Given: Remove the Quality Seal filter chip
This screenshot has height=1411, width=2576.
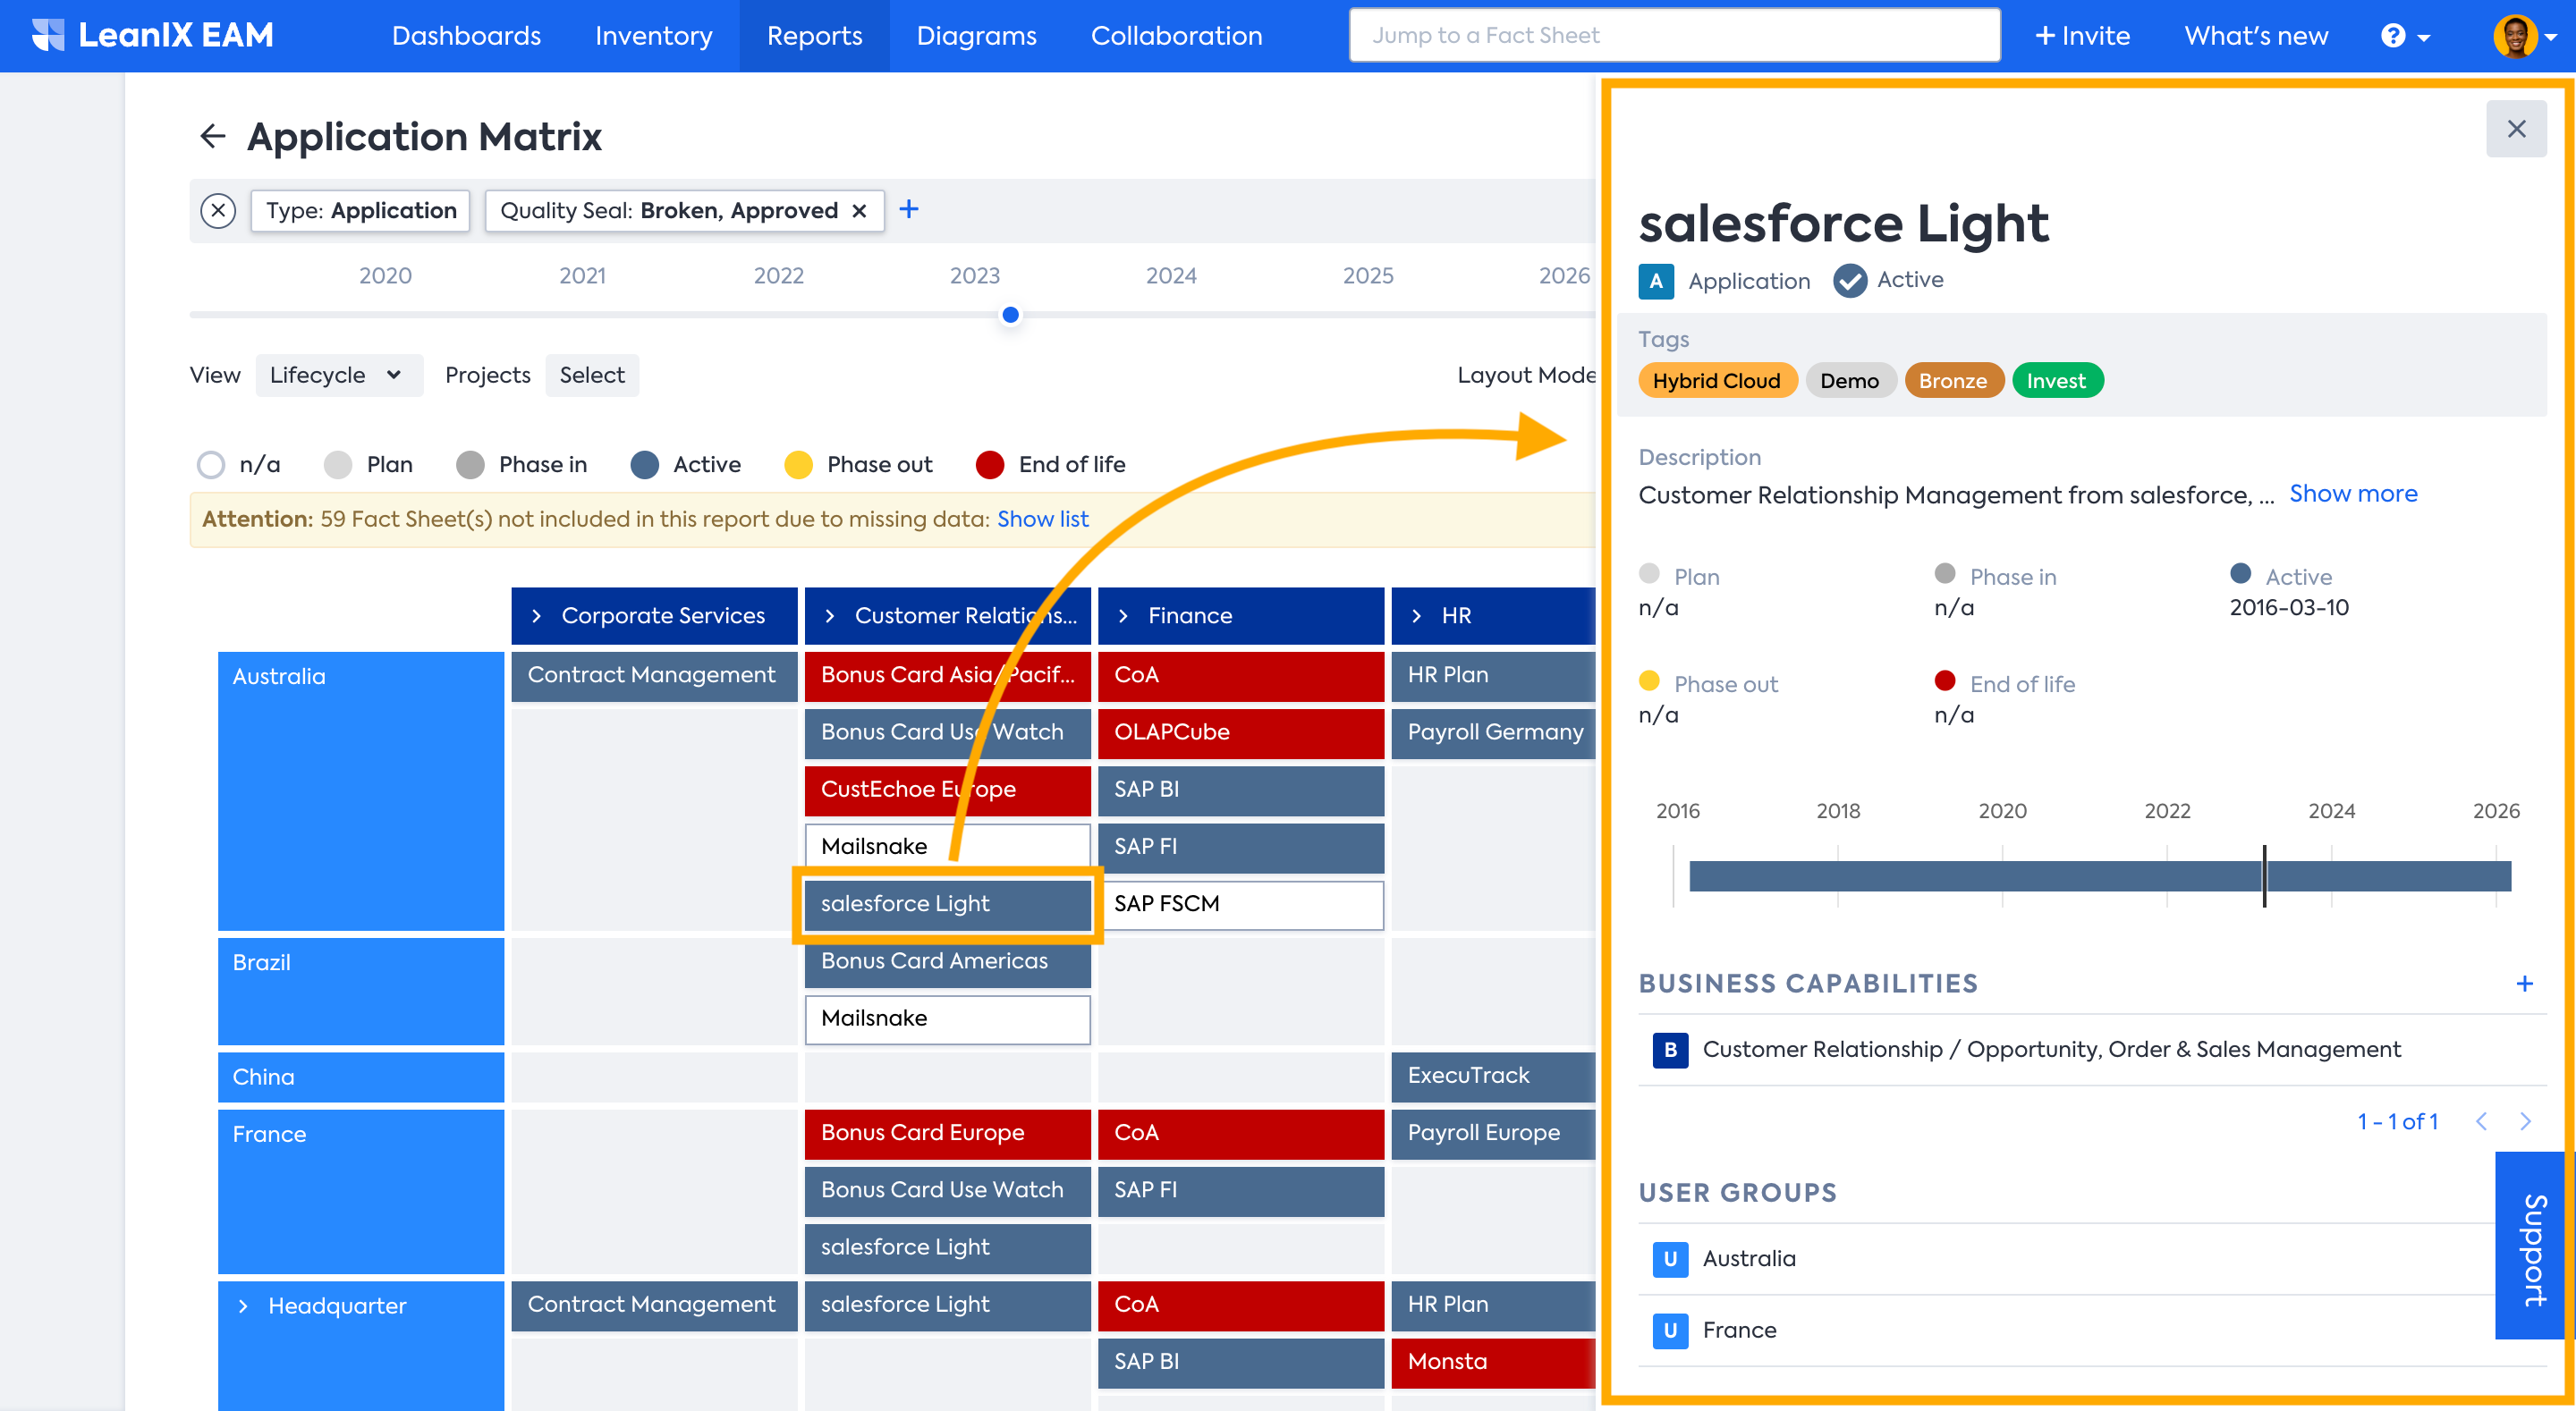Looking at the screenshot, I should pos(859,211).
